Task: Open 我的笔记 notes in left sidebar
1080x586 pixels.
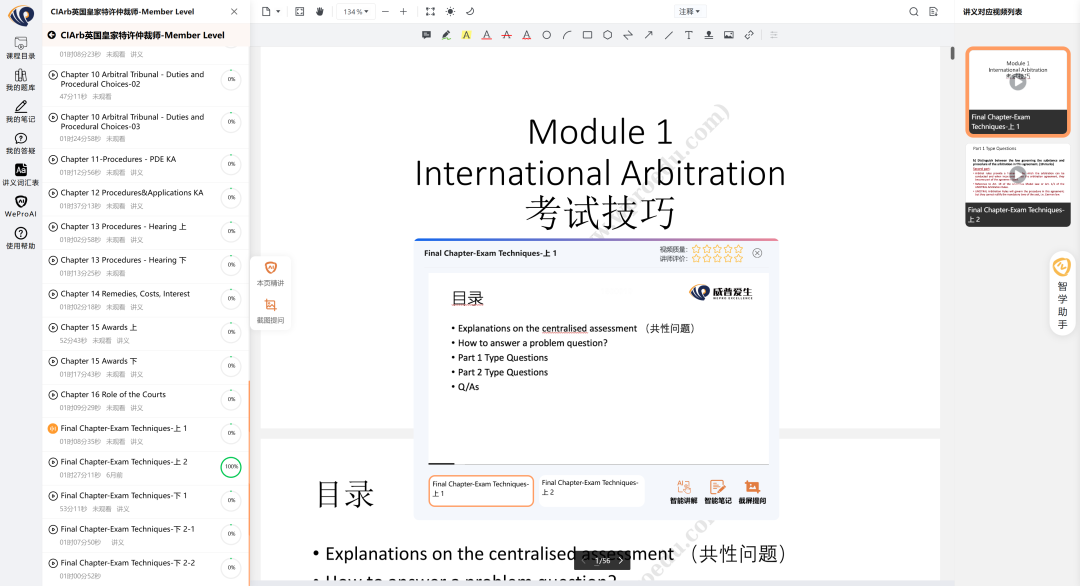Action: tap(20, 110)
